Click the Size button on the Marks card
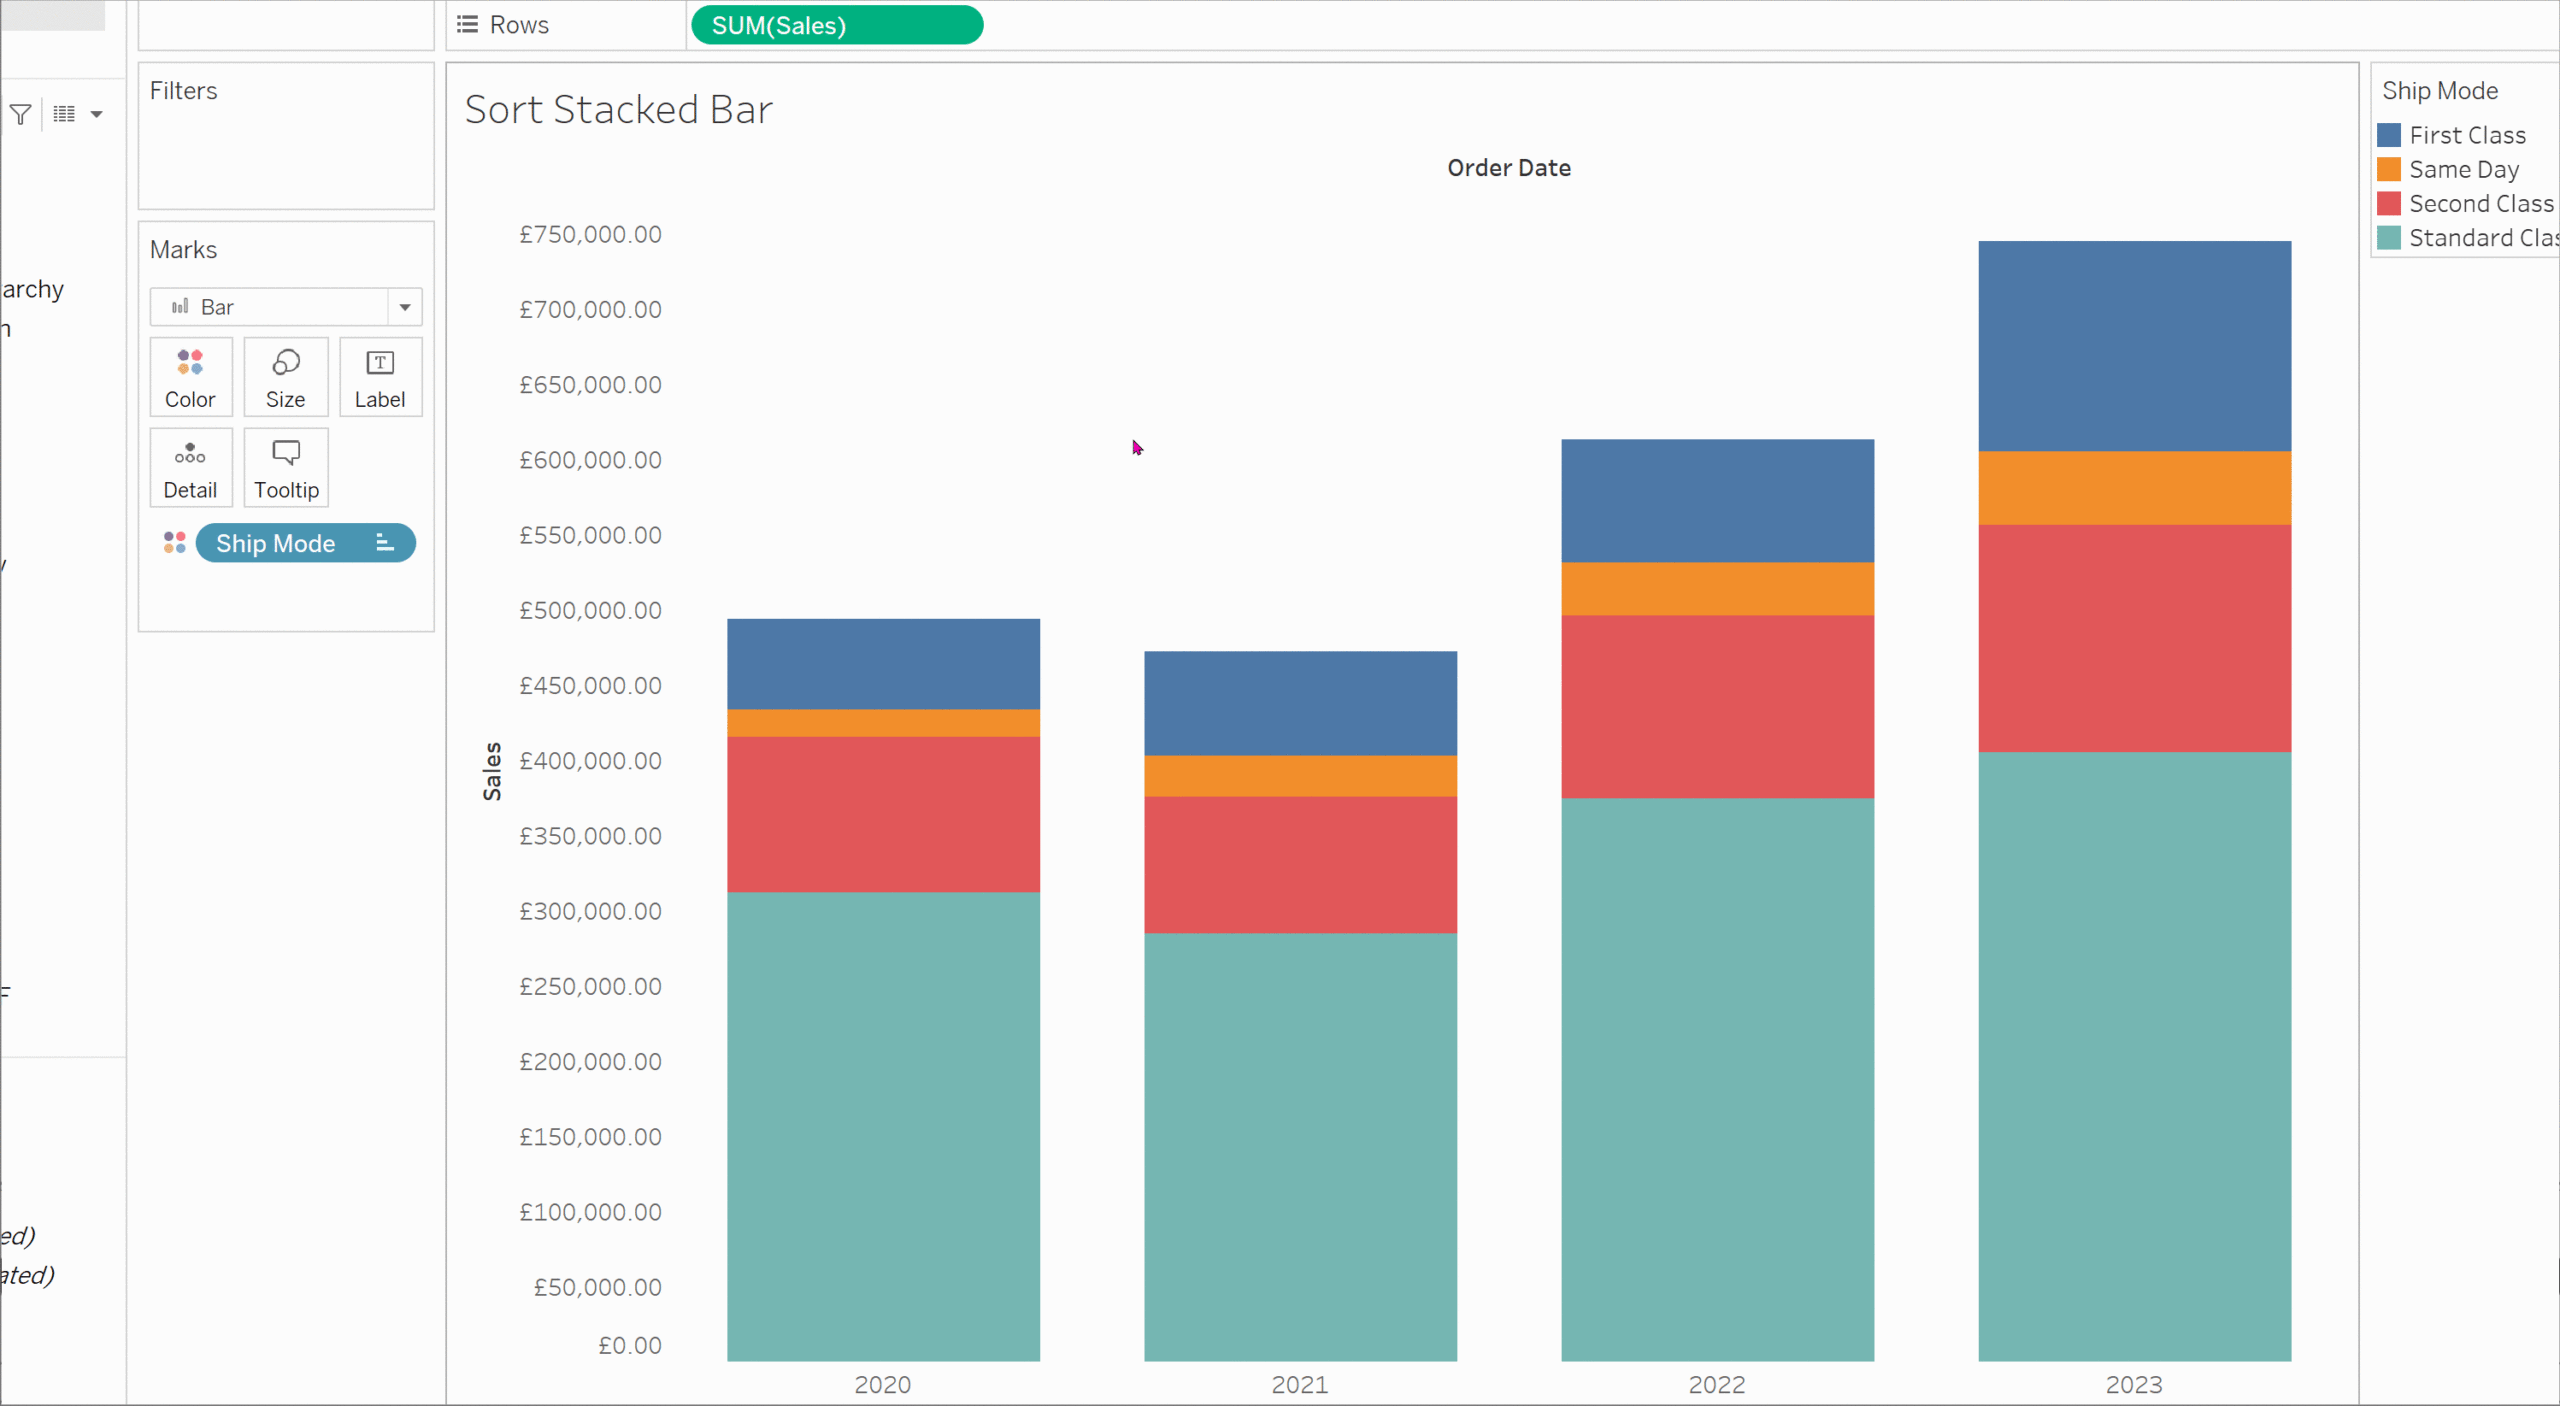2560x1406 pixels. point(285,377)
